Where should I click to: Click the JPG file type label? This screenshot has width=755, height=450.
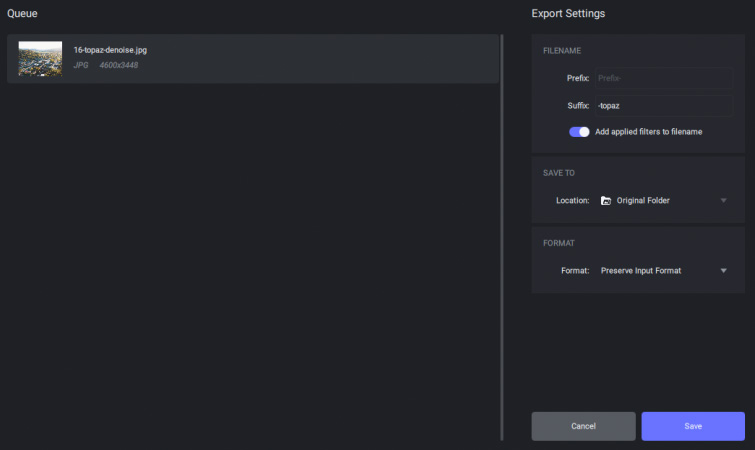pos(81,65)
